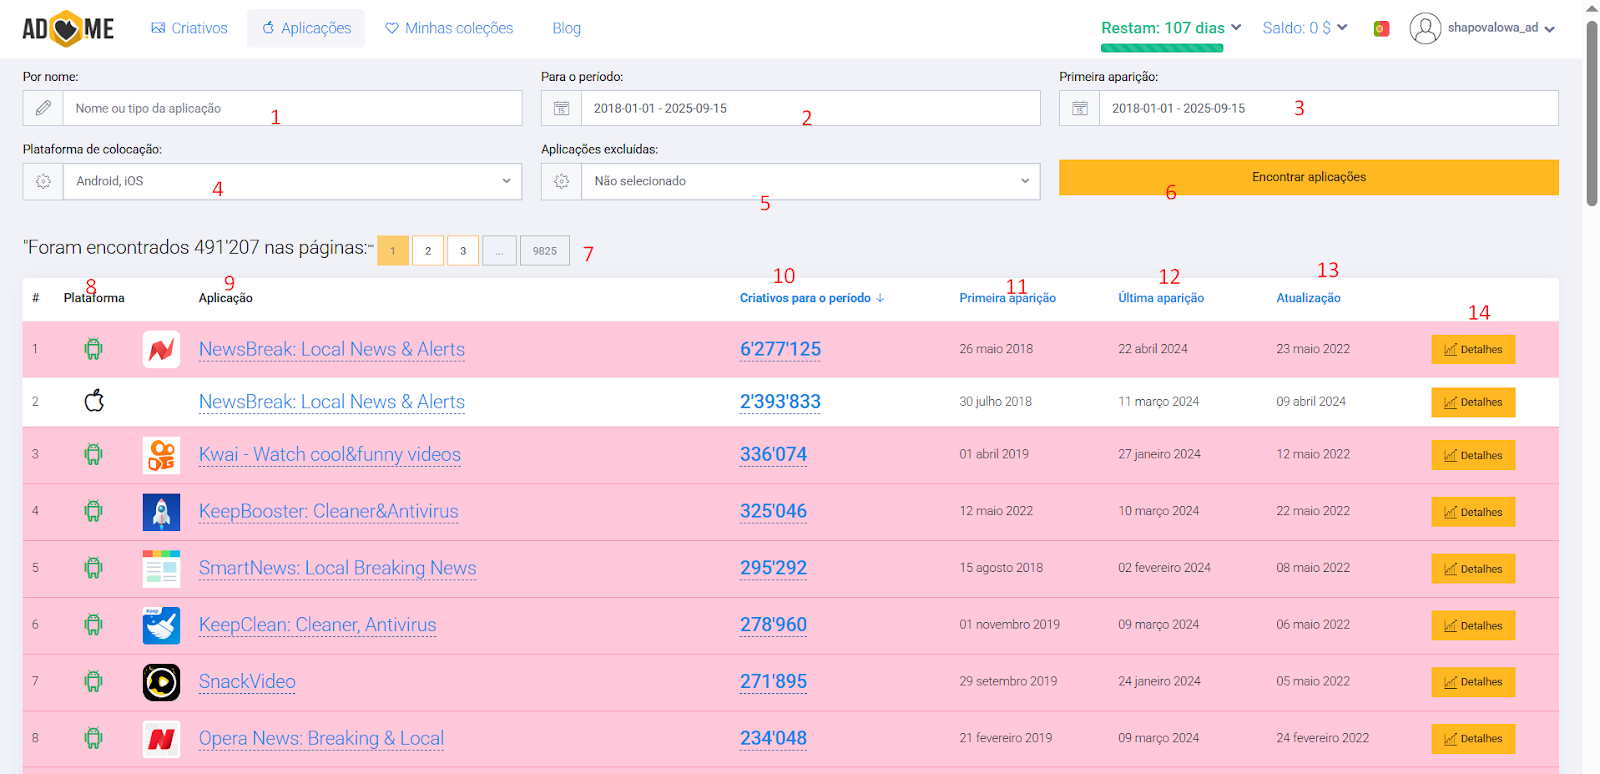Open the Saldo balance dropdown

coord(1304,28)
